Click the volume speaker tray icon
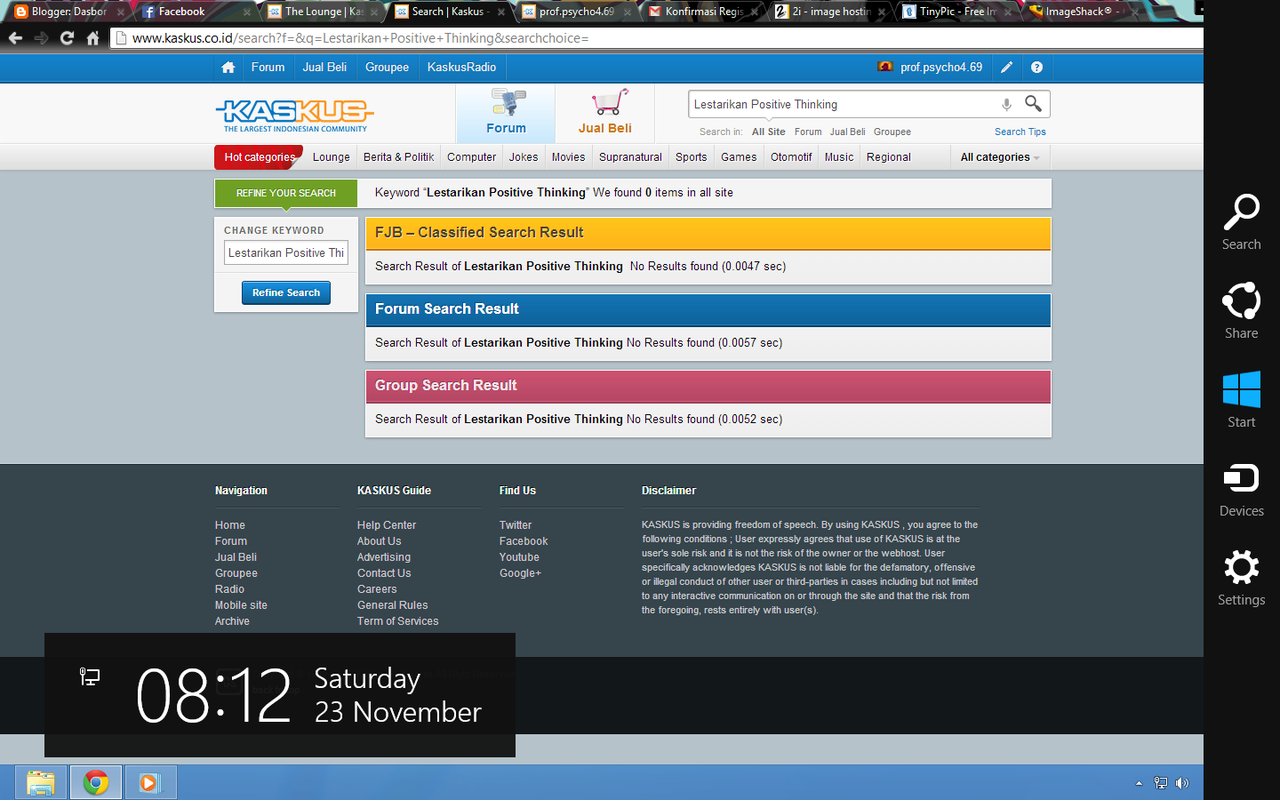The image size is (1280, 800). pos(1183,783)
